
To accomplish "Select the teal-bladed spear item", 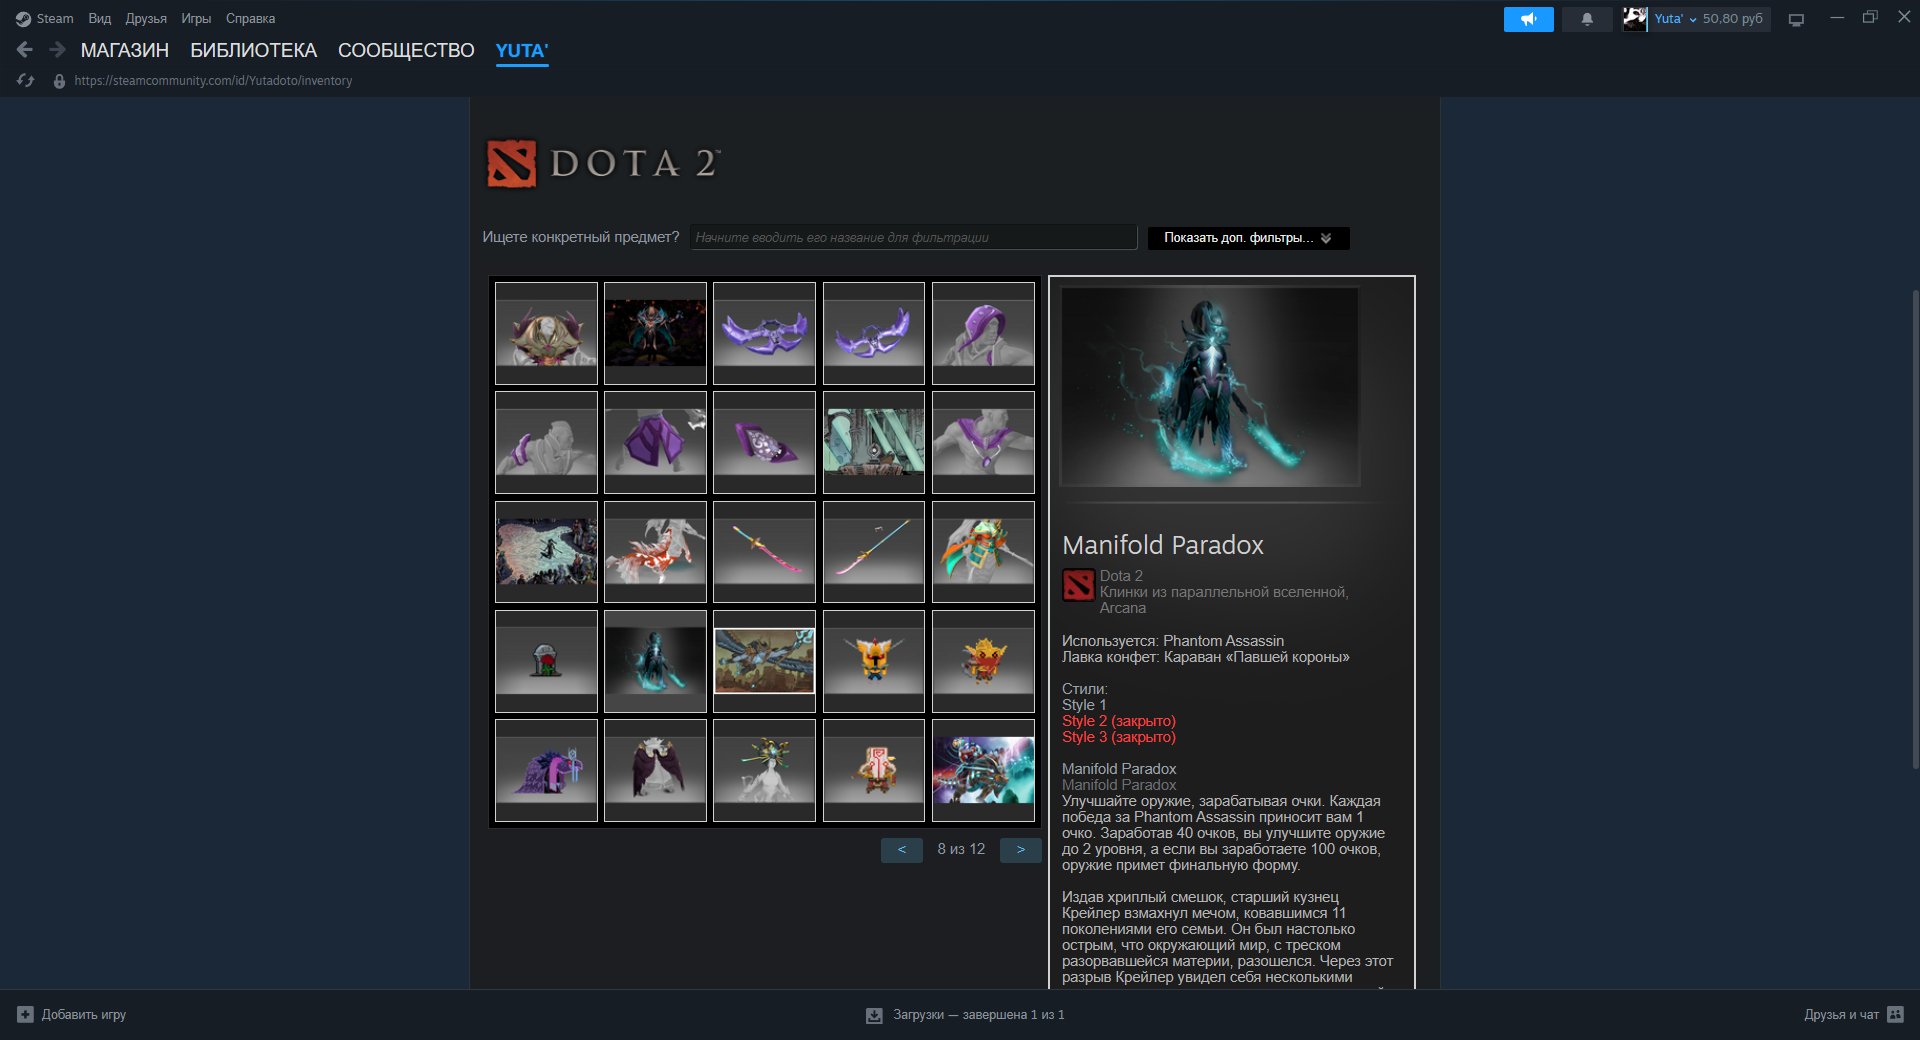I will (x=874, y=552).
